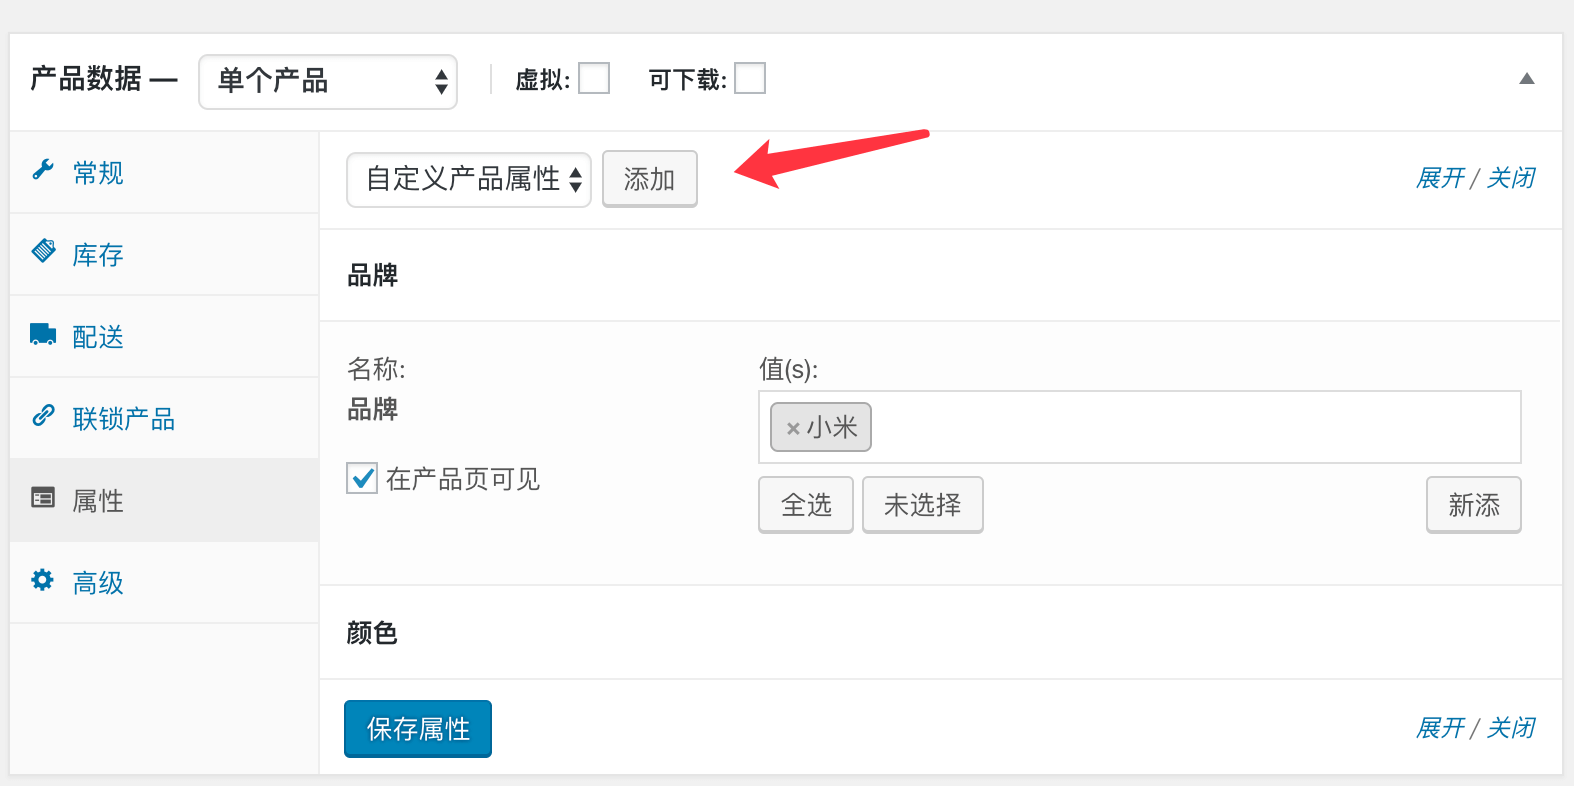Click the chain link icon for 联锁产品
Image resolution: width=1574 pixels, height=786 pixels.
click(x=43, y=415)
